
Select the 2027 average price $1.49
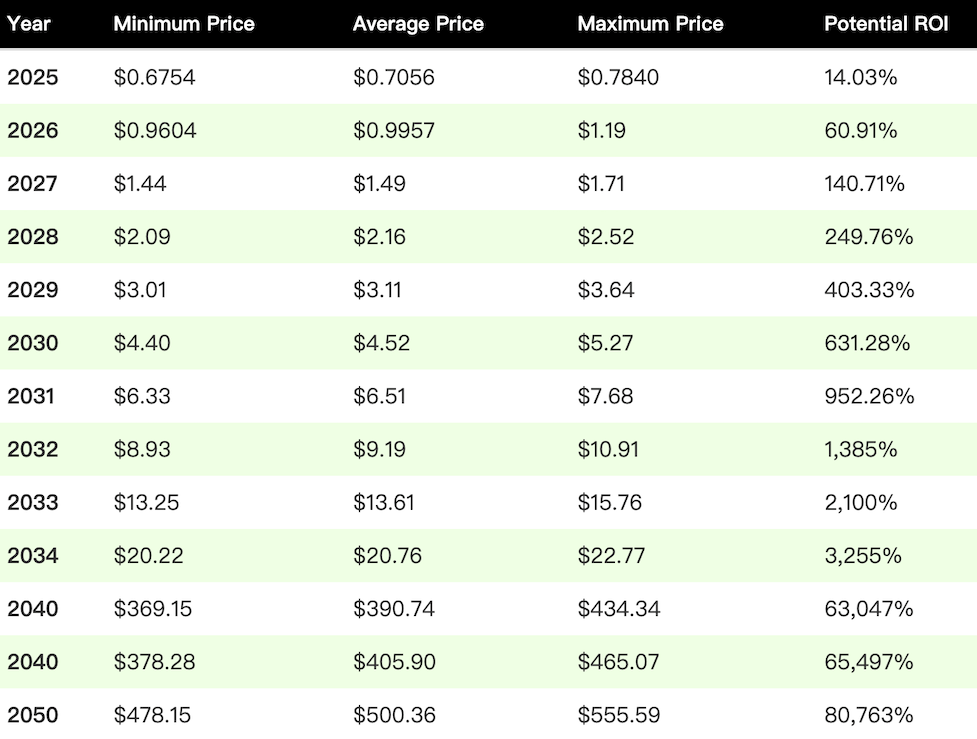(379, 183)
